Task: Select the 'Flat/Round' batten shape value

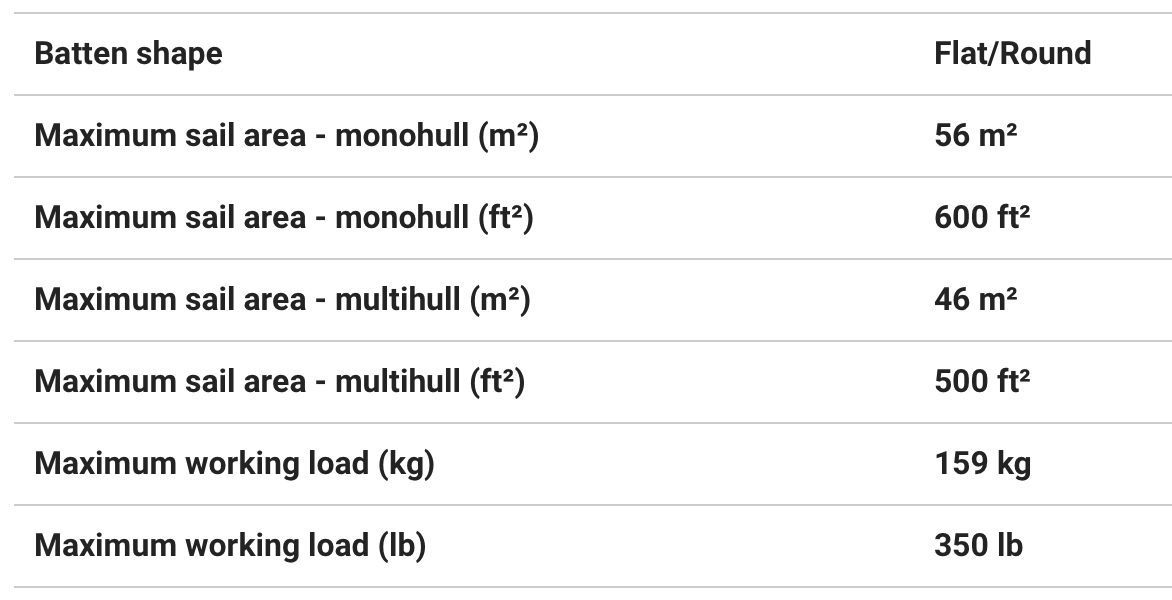Action: click(x=1012, y=54)
